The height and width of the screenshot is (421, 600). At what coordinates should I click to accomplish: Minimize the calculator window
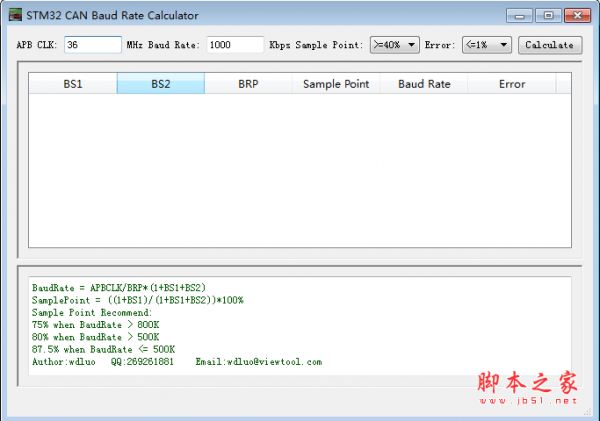pos(519,16)
